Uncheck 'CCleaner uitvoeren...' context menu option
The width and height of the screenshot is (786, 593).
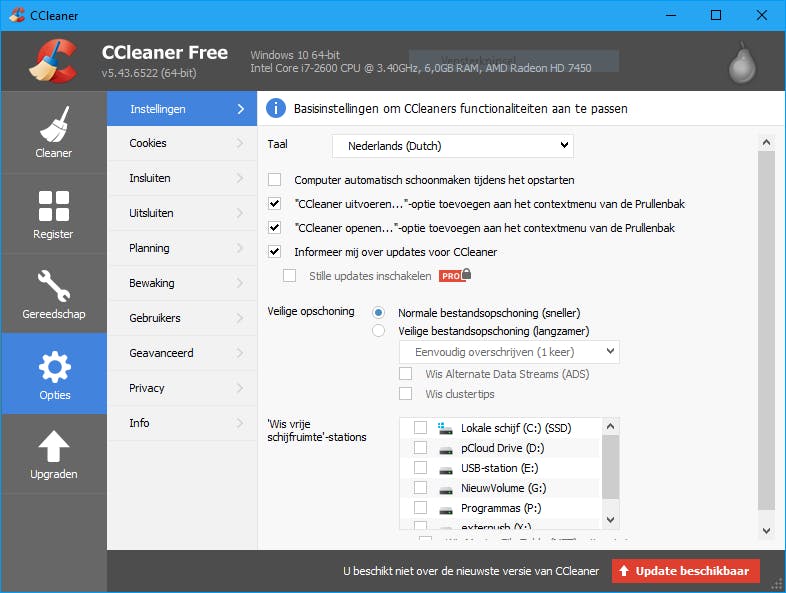(x=274, y=204)
